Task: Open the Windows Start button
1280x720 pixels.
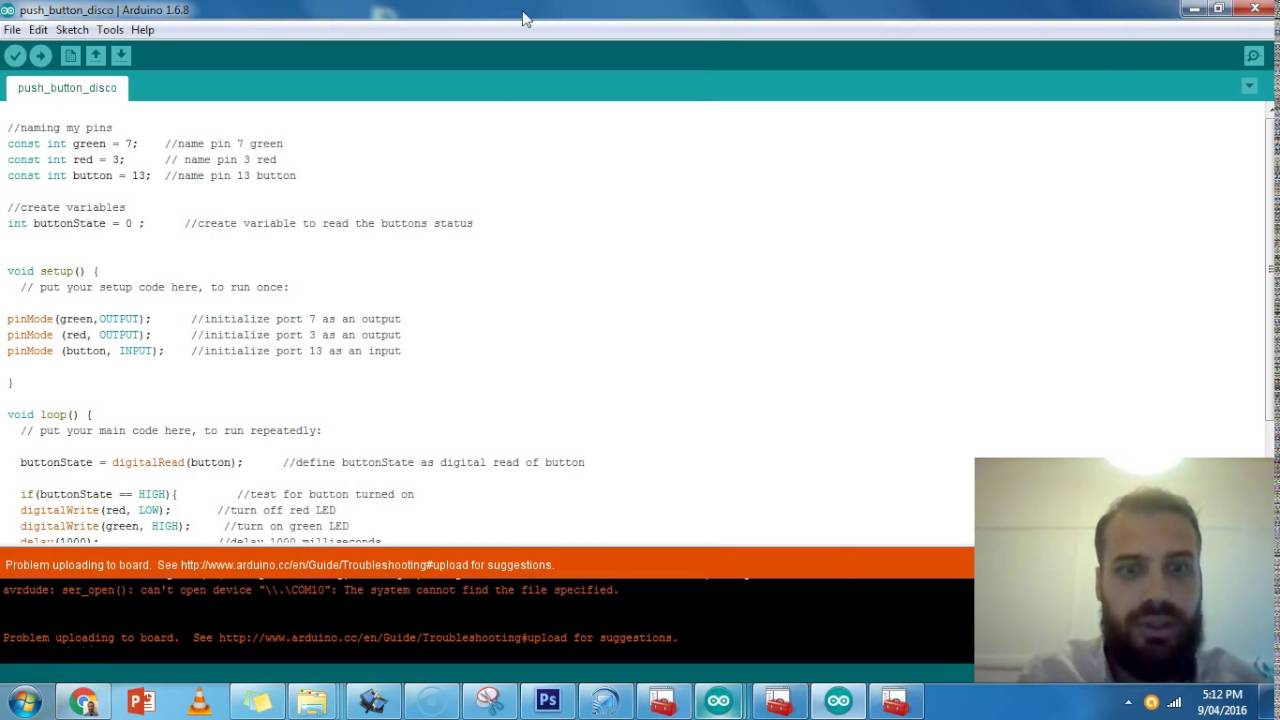Action: click(24, 701)
